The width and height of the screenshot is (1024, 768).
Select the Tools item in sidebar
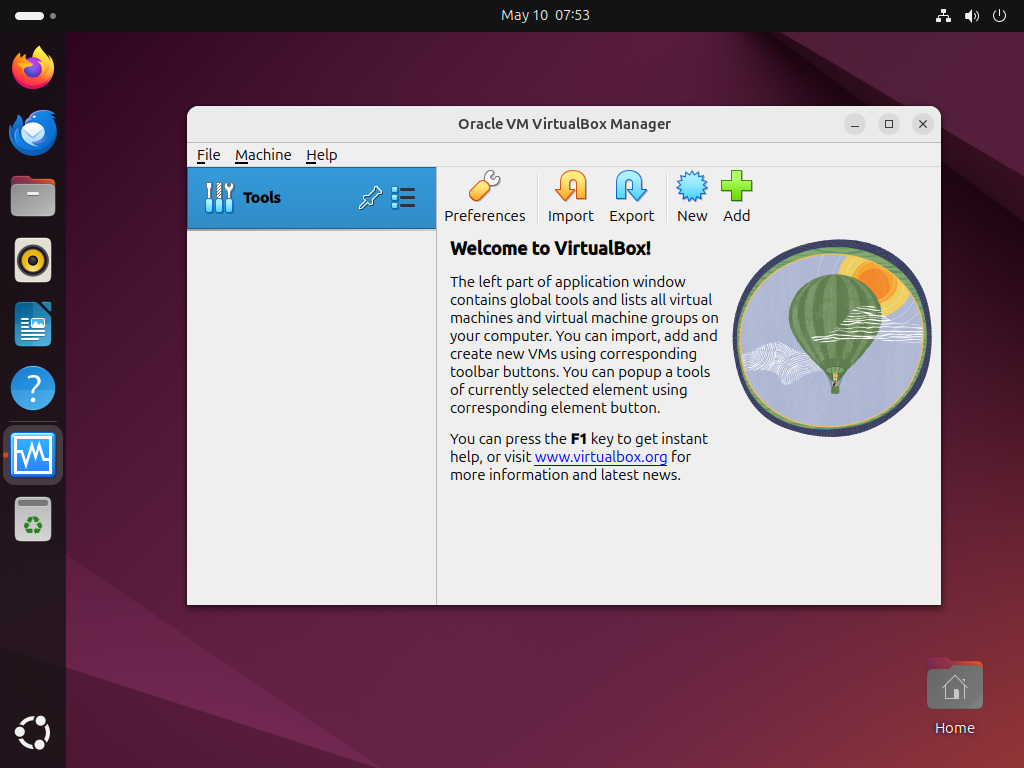[x=312, y=198]
